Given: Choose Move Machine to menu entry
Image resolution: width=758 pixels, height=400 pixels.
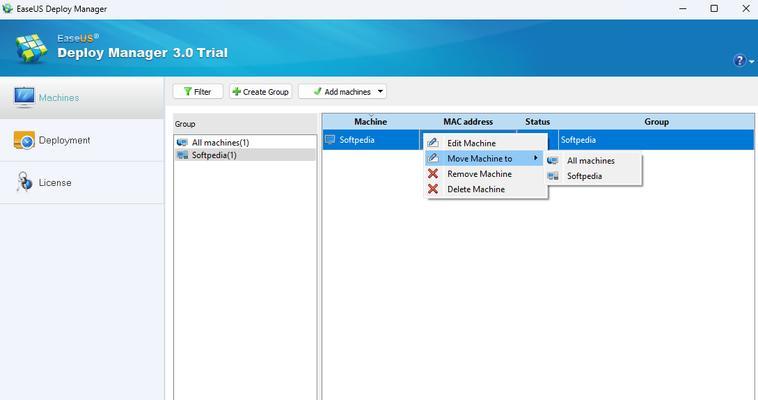Looking at the screenshot, I should [484, 159].
